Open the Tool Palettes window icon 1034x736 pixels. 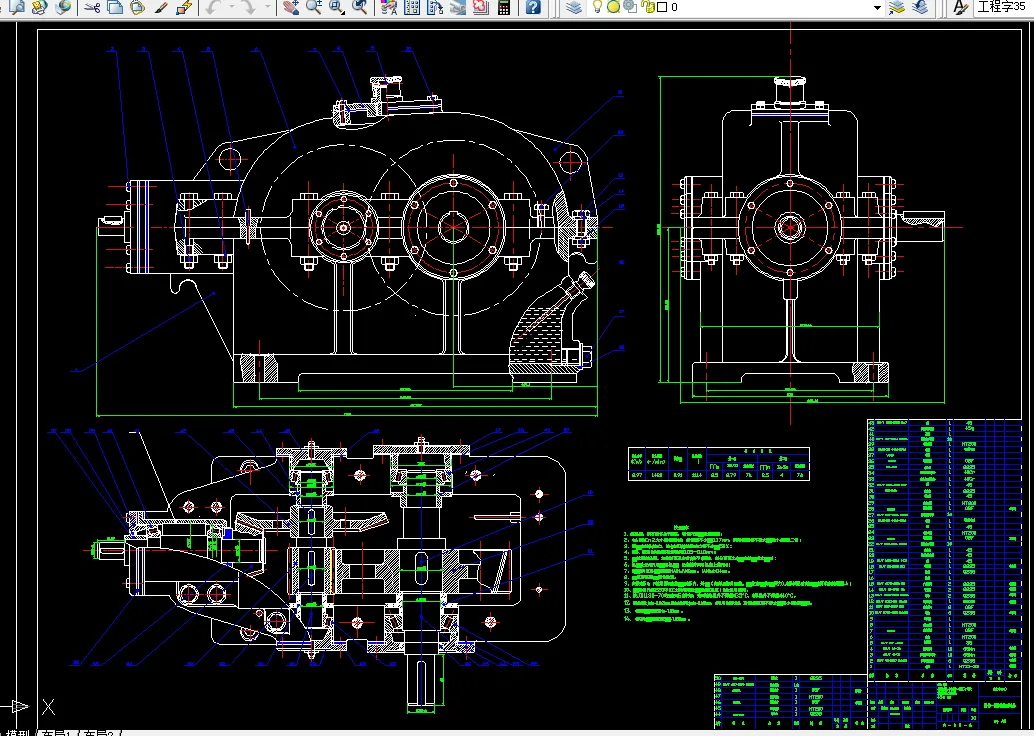(435, 7)
